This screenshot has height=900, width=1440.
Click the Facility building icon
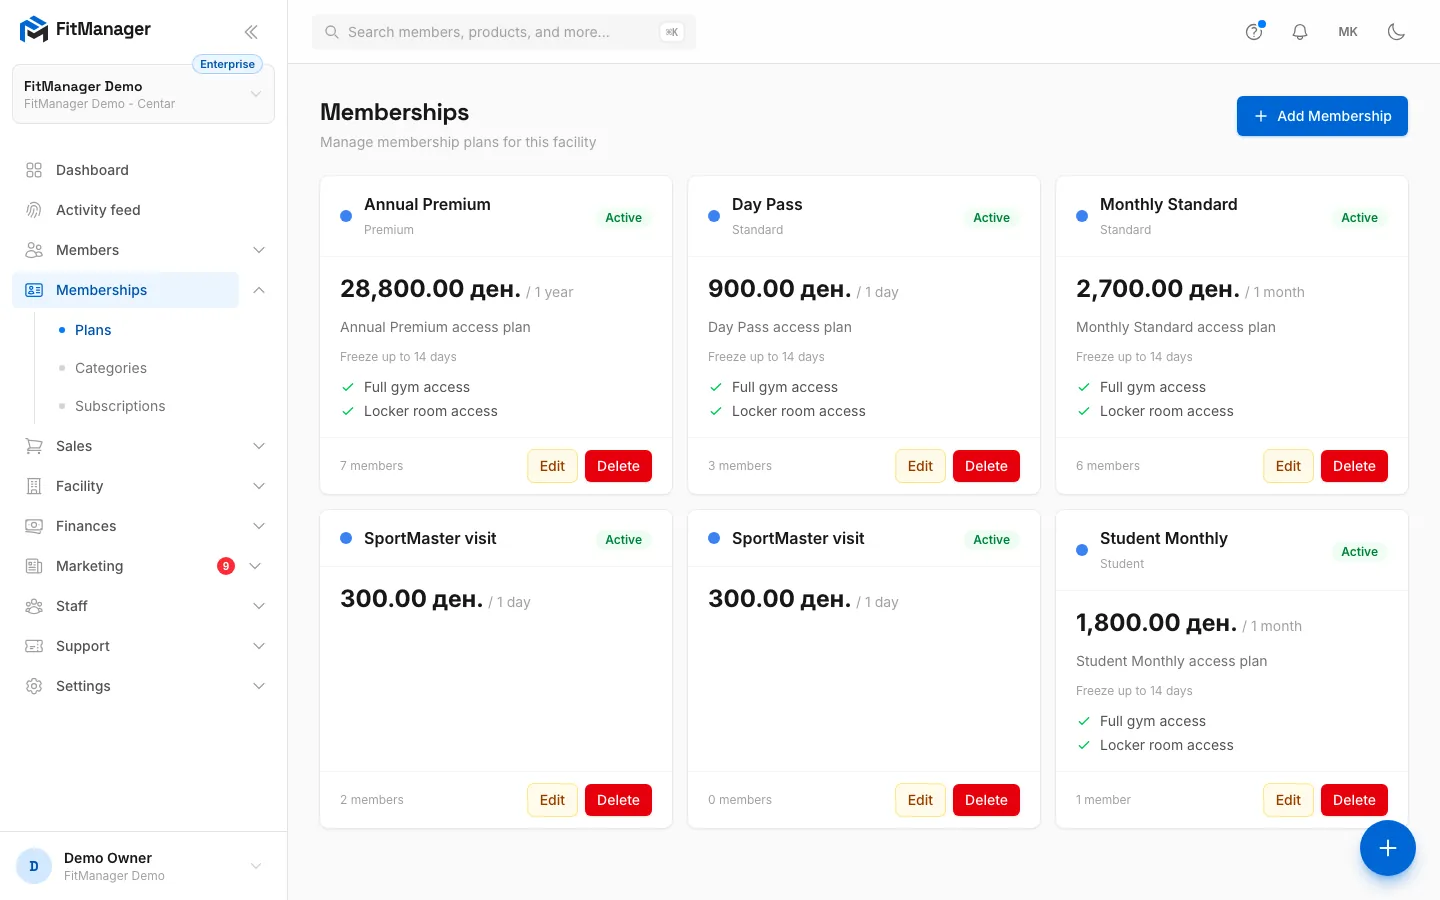(x=34, y=486)
